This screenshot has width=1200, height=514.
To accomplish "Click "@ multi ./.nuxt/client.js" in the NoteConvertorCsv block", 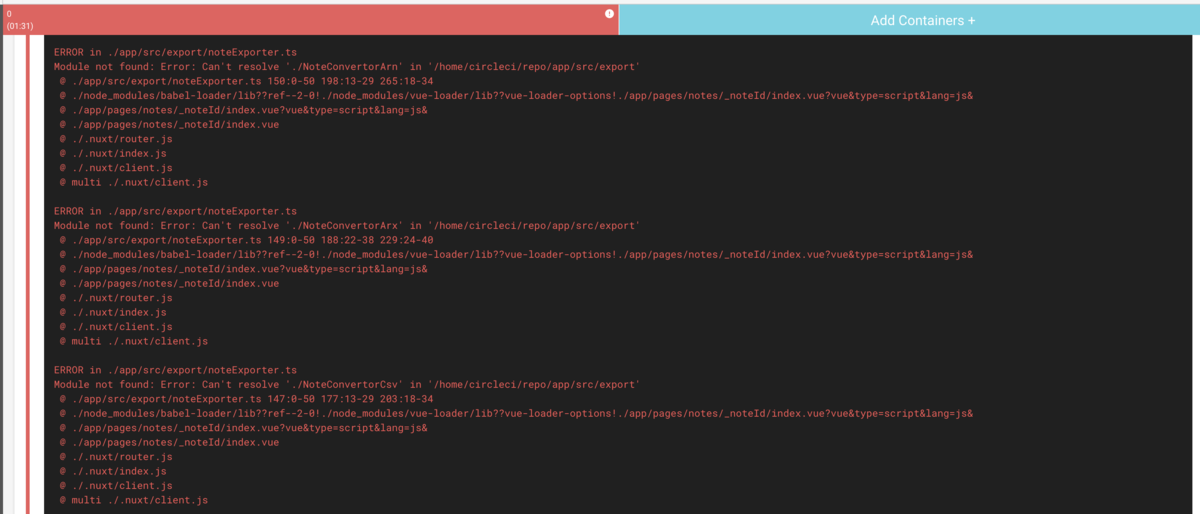I will pos(134,500).
